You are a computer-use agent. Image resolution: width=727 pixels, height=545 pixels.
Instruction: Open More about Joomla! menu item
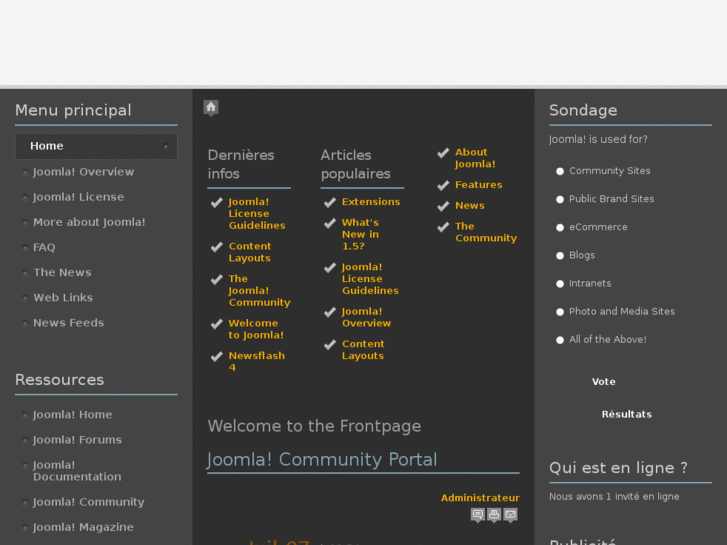point(89,222)
